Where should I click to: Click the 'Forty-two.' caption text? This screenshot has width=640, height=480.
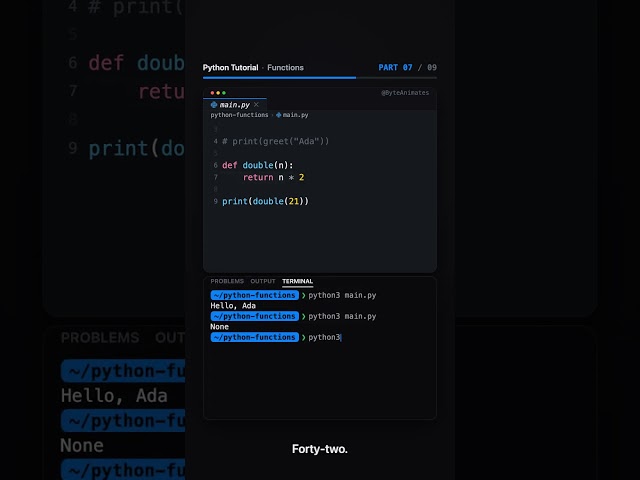coord(320,449)
